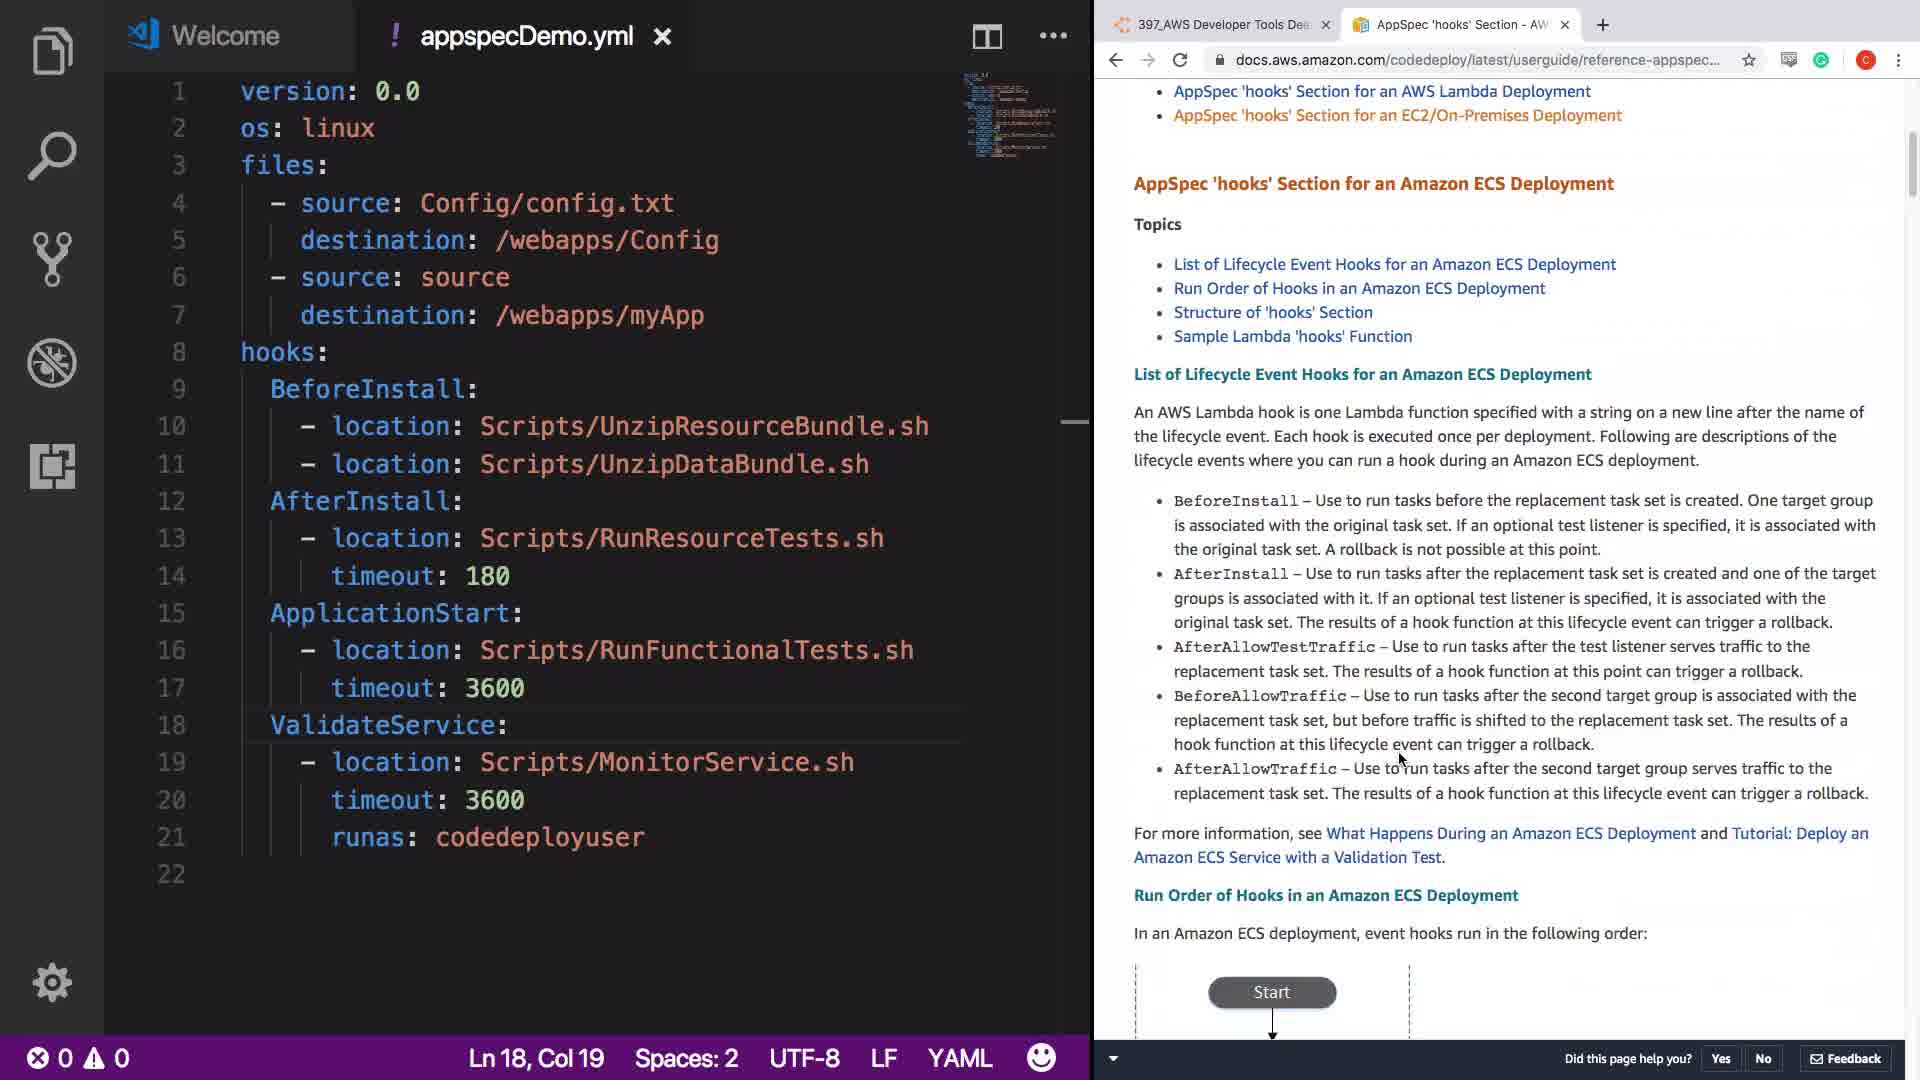Click the browser page vertical scrollbar

pos(1912,165)
